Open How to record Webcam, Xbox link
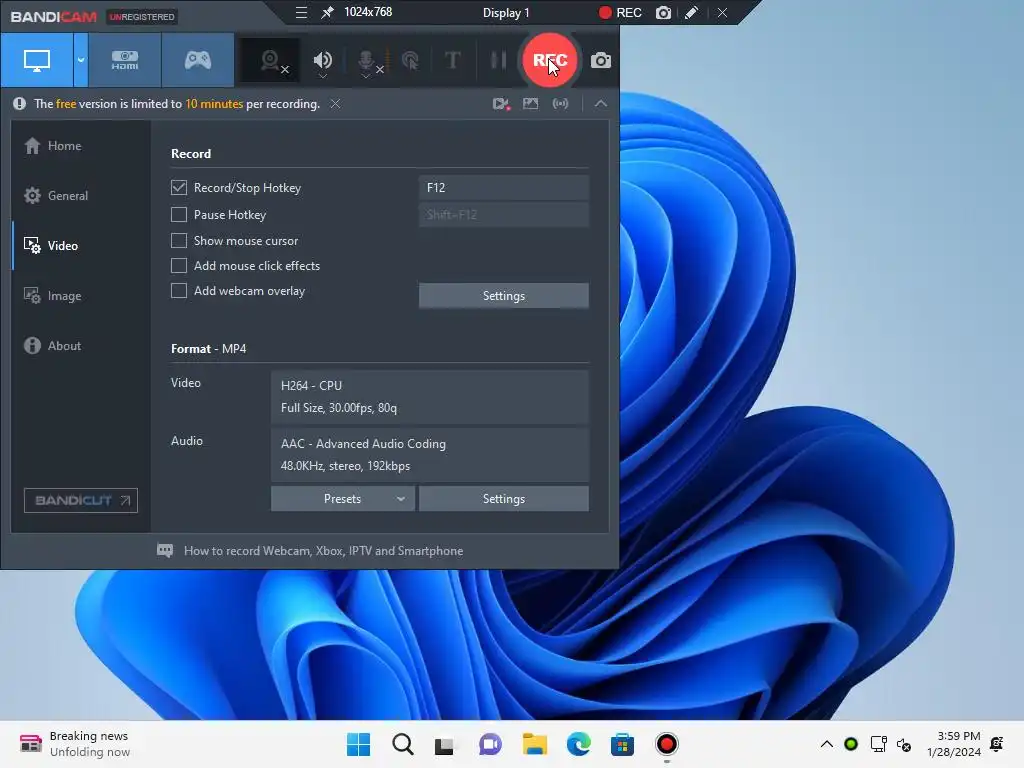1024x768 pixels. click(323, 551)
